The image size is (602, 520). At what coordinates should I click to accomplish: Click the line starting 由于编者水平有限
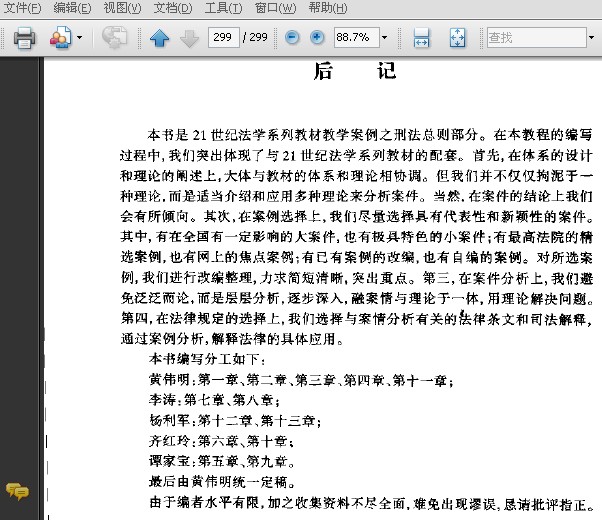(x=372, y=503)
